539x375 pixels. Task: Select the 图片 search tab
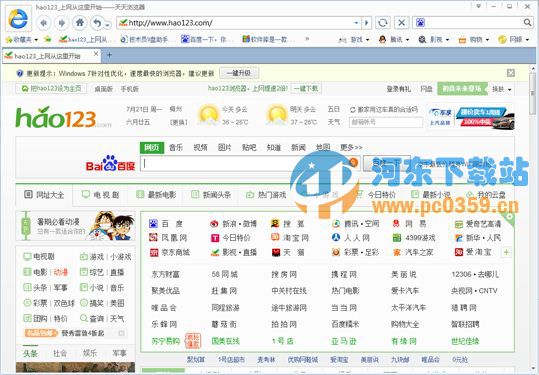pyautogui.click(x=224, y=147)
